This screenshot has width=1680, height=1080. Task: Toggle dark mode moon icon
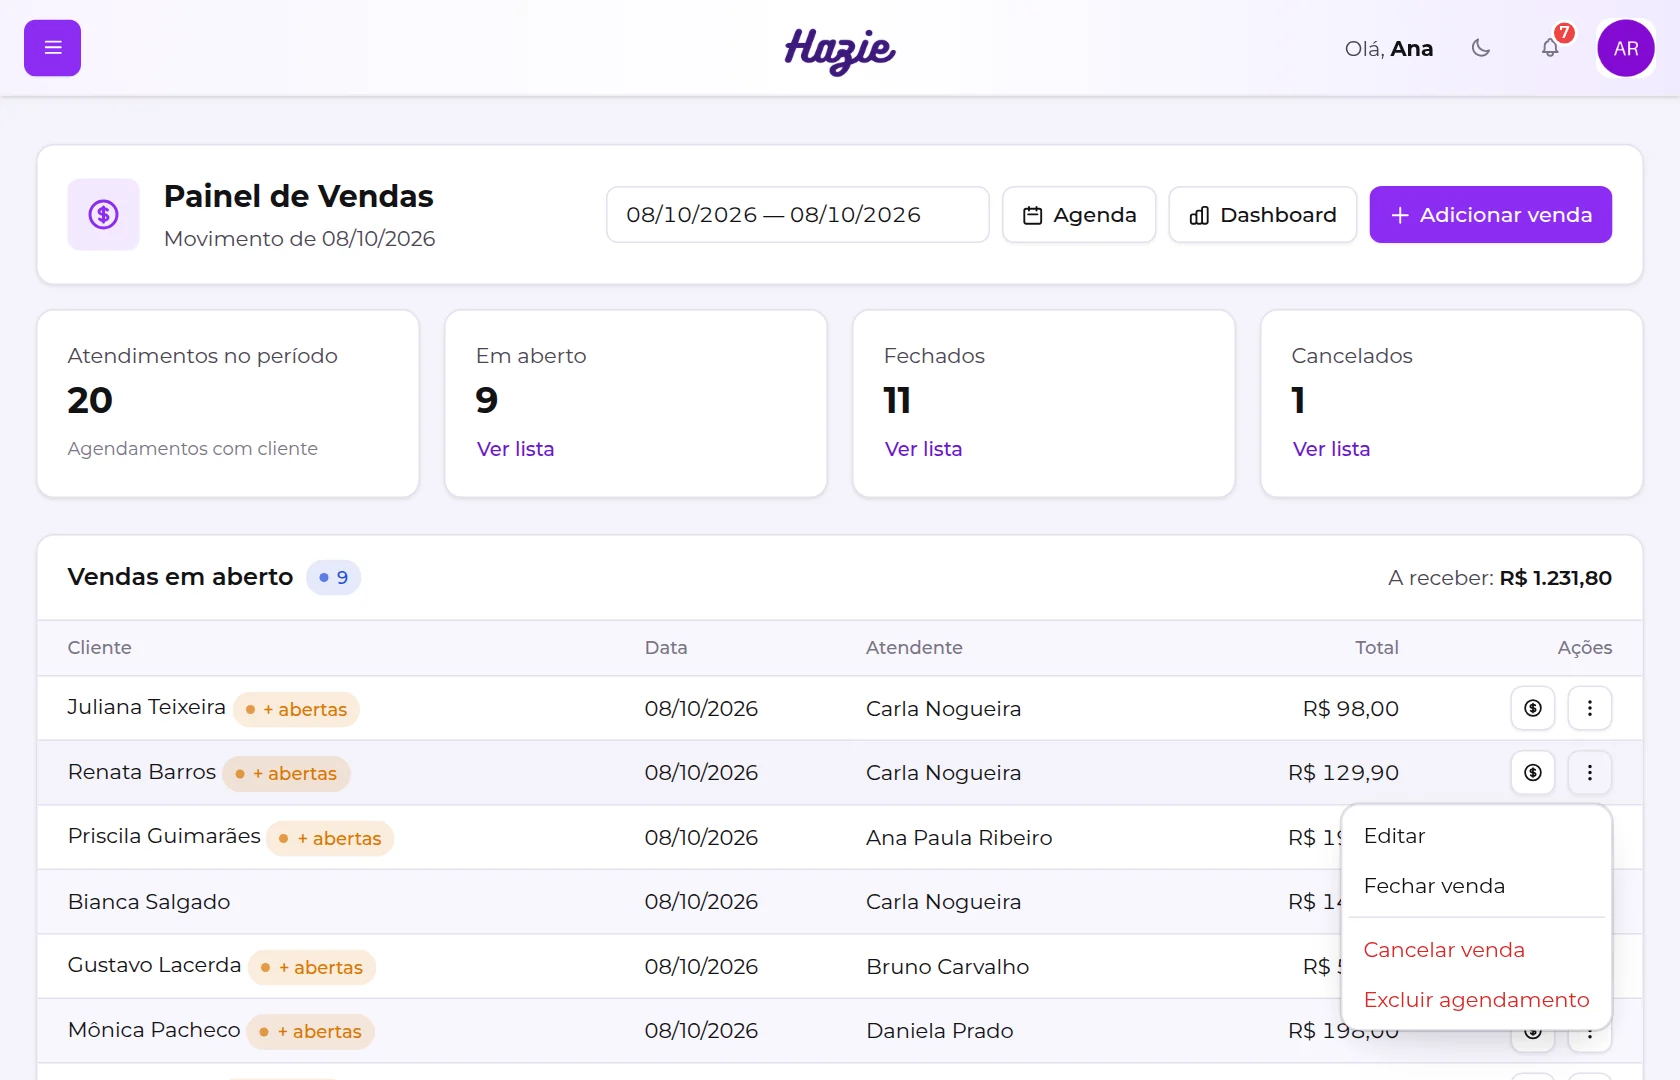(1481, 48)
